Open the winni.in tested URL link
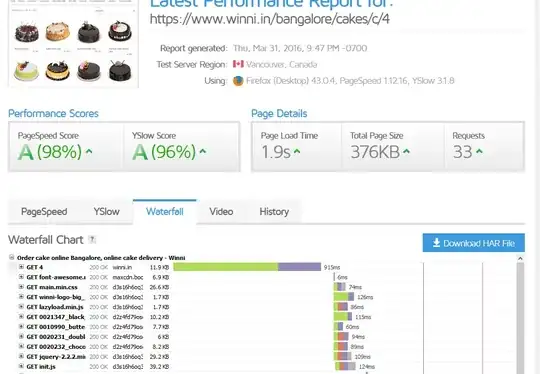The height and width of the screenshot is (374, 540). coord(270,19)
